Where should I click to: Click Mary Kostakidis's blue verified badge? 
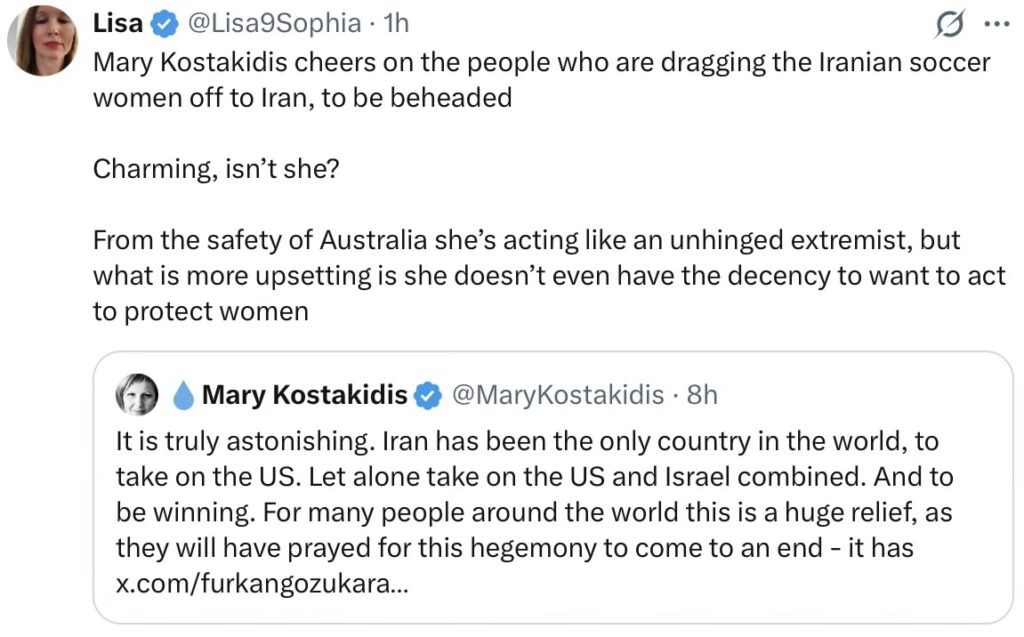coord(429,395)
